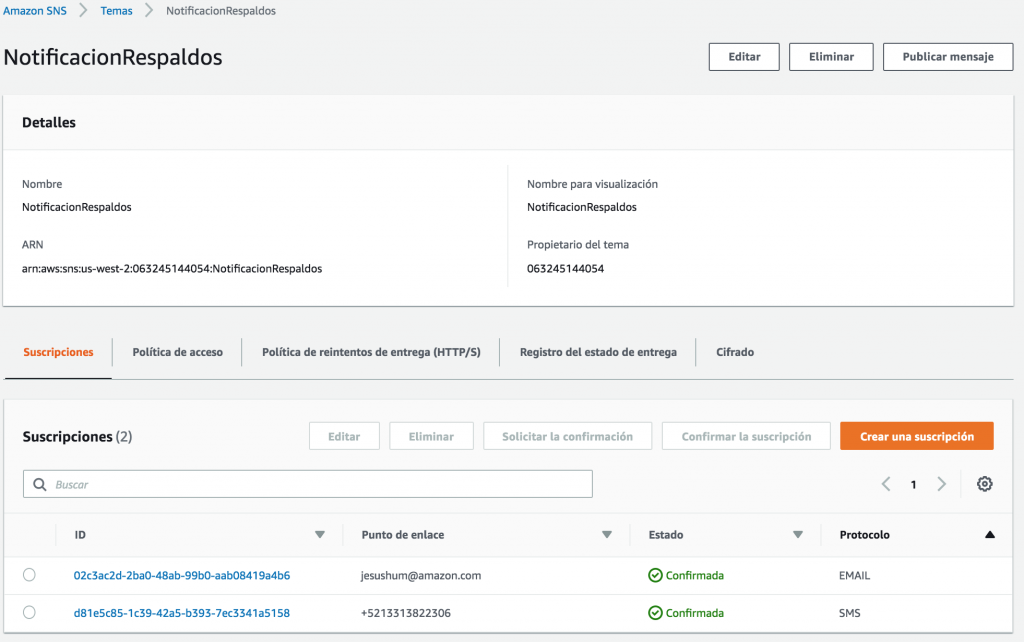Screen dimensions: 1024x642
Task: Select radio button for EMAIL subscription
Action: pos(29,575)
